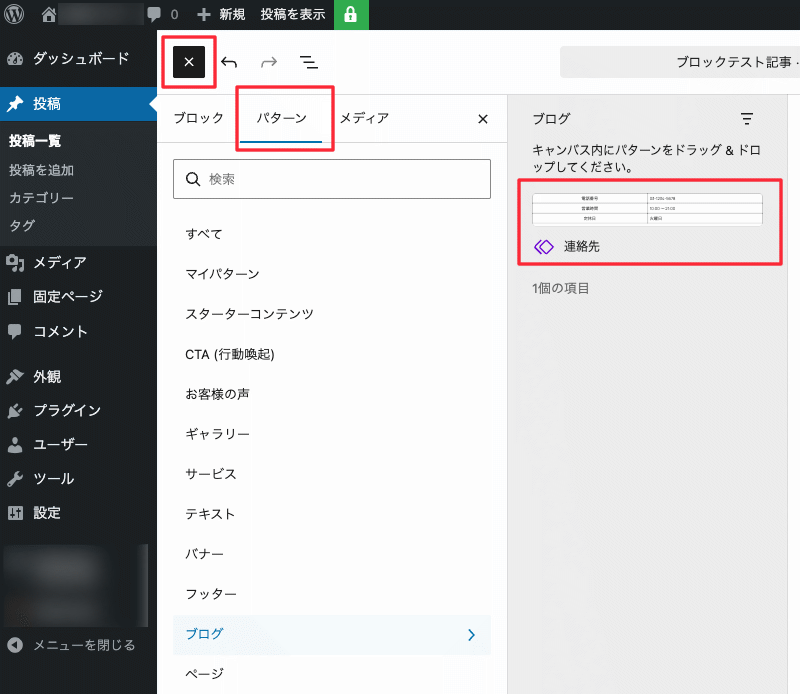The width and height of the screenshot is (800, 694).
Task: Open 外観 via the appearance brush icon
Action: point(14,376)
